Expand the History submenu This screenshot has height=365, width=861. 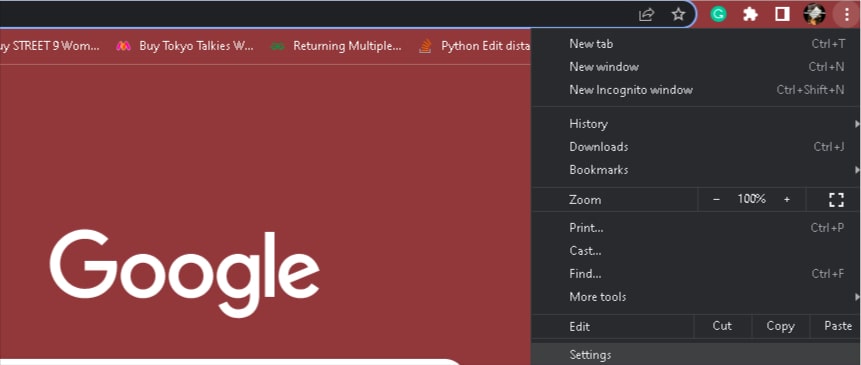coord(696,124)
